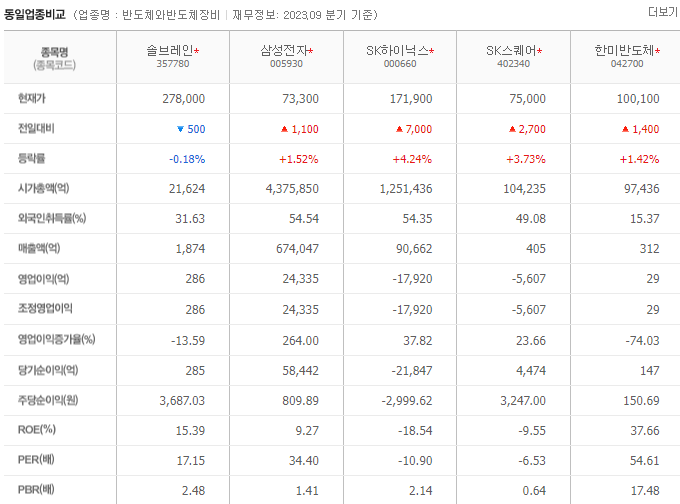Select foreign ownership 31.63
Viewport: 680px width, 504px height.
click(x=190, y=219)
